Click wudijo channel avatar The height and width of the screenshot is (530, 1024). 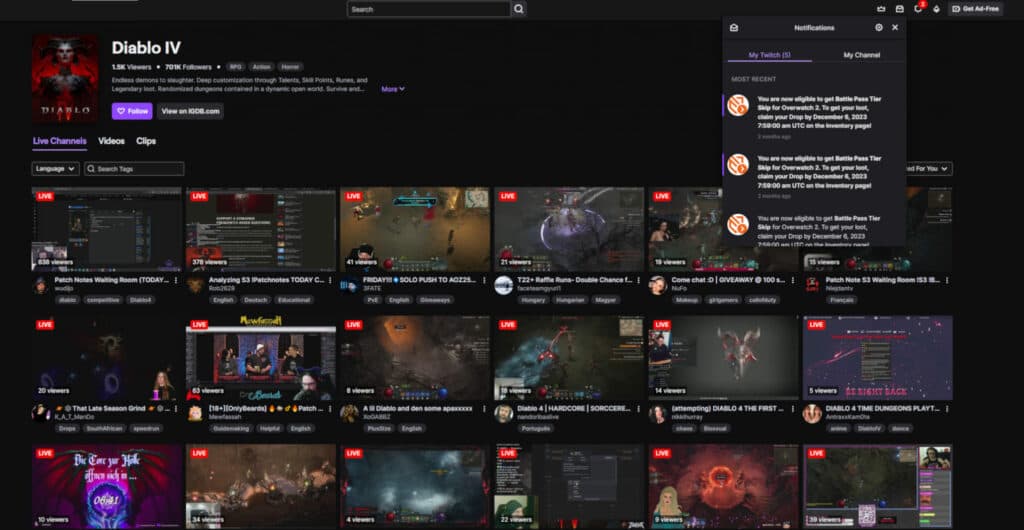[x=40, y=285]
